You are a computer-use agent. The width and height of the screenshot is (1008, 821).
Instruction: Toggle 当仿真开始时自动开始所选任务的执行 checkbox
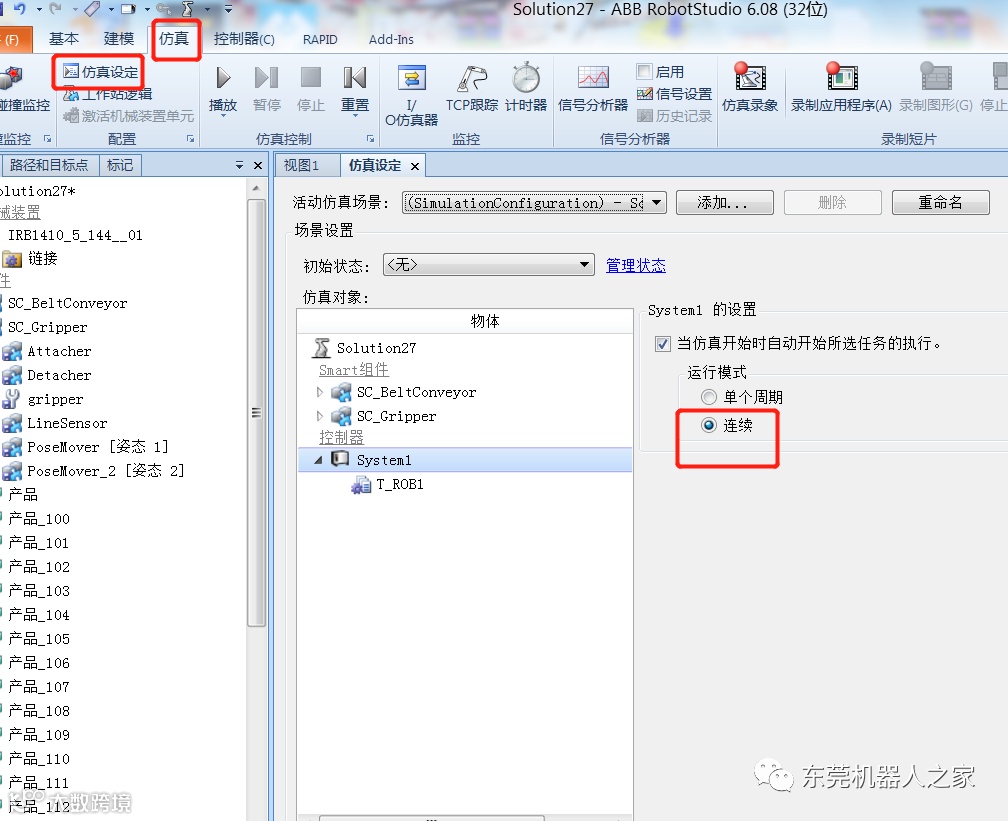(x=663, y=343)
